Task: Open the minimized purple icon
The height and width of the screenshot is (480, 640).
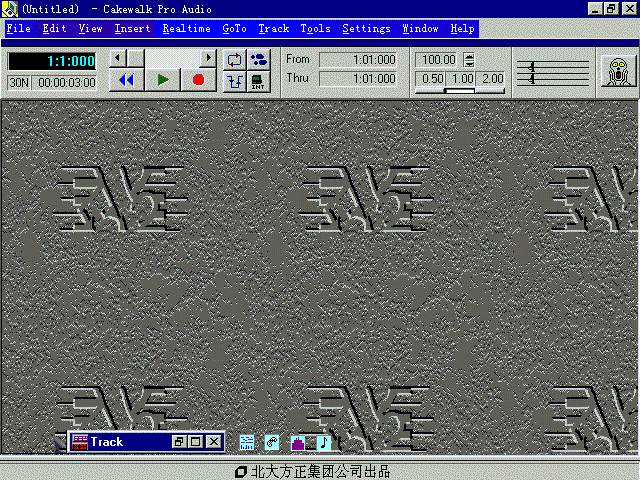Action: [x=298, y=442]
